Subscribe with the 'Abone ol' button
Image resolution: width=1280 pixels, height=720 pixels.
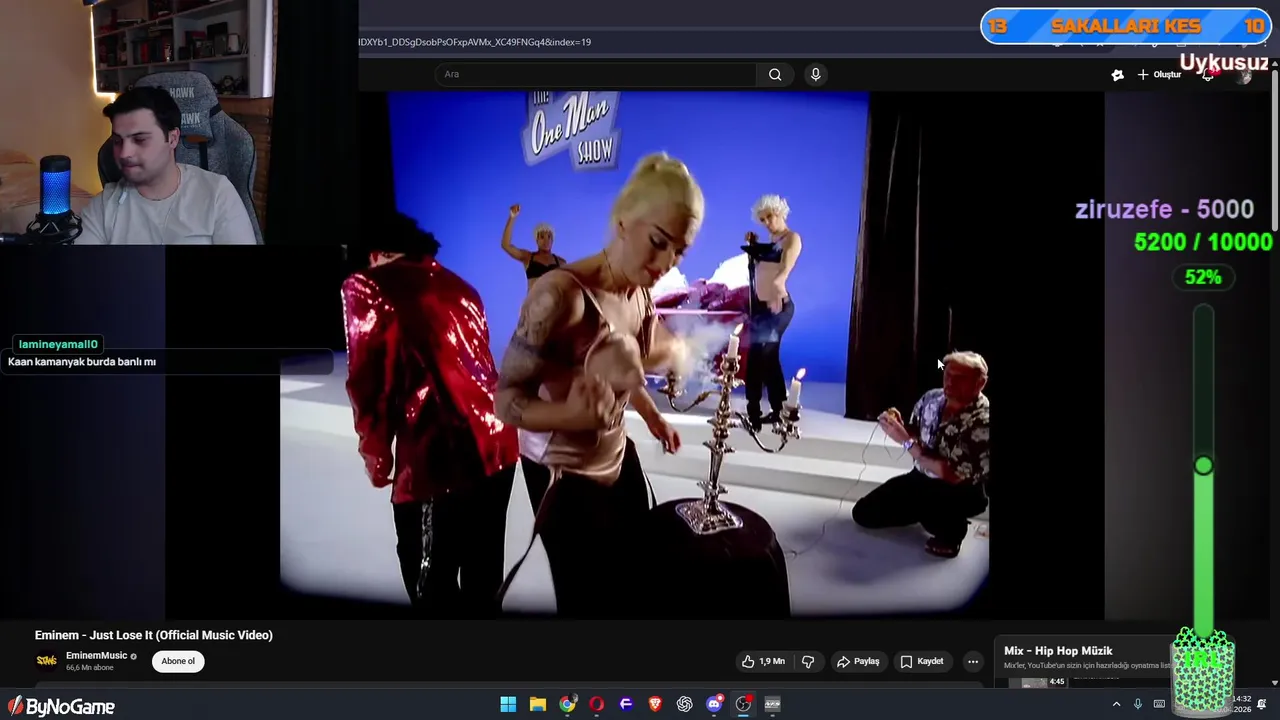click(178, 661)
